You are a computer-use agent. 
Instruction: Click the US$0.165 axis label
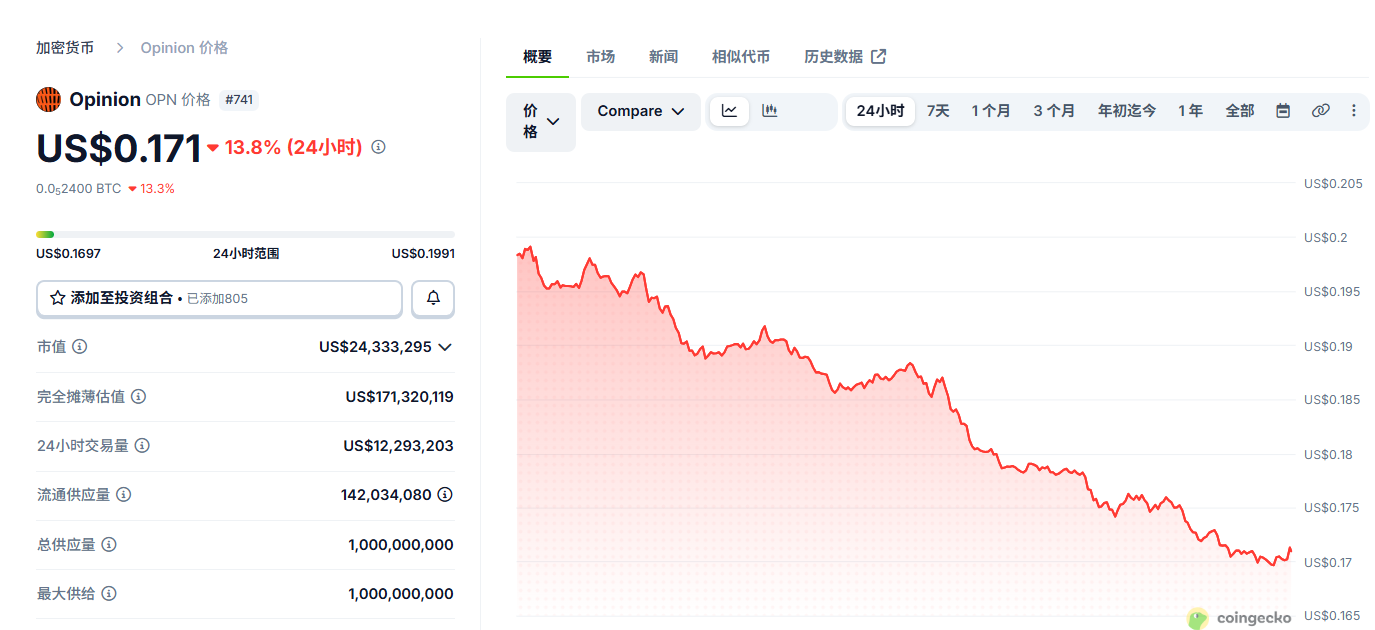click(x=1333, y=616)
